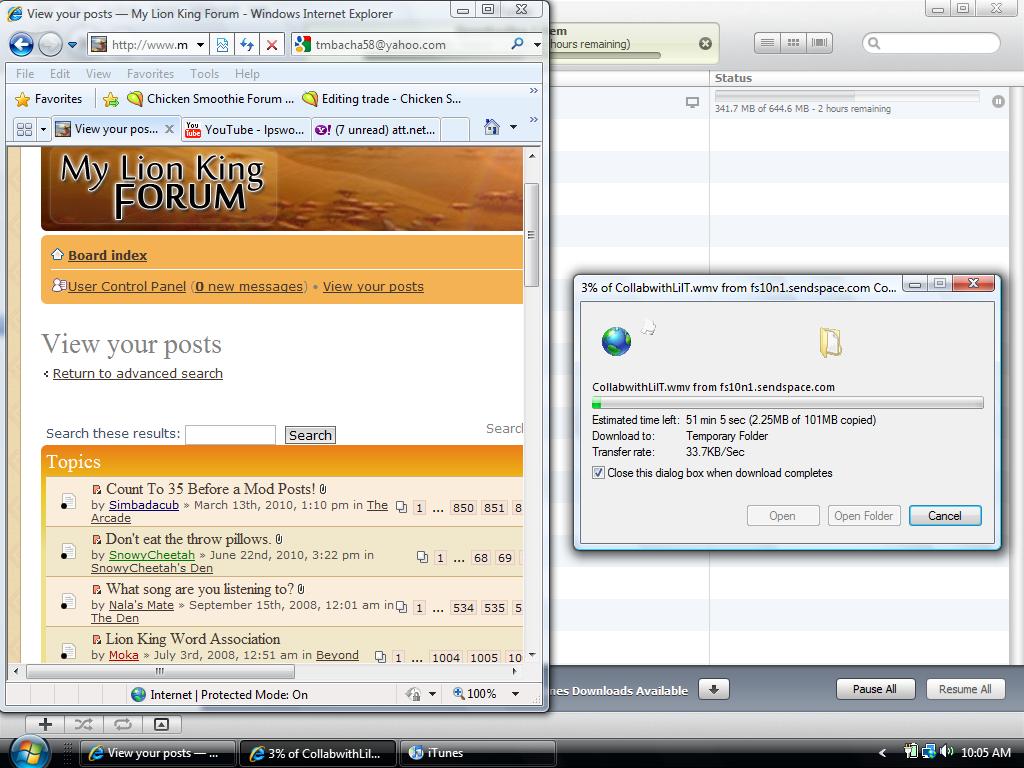The height and width of the screenshot is (768, 1024).
Task: Click the Home icon in IE toolbar
Action: click(x=491, y=127)
